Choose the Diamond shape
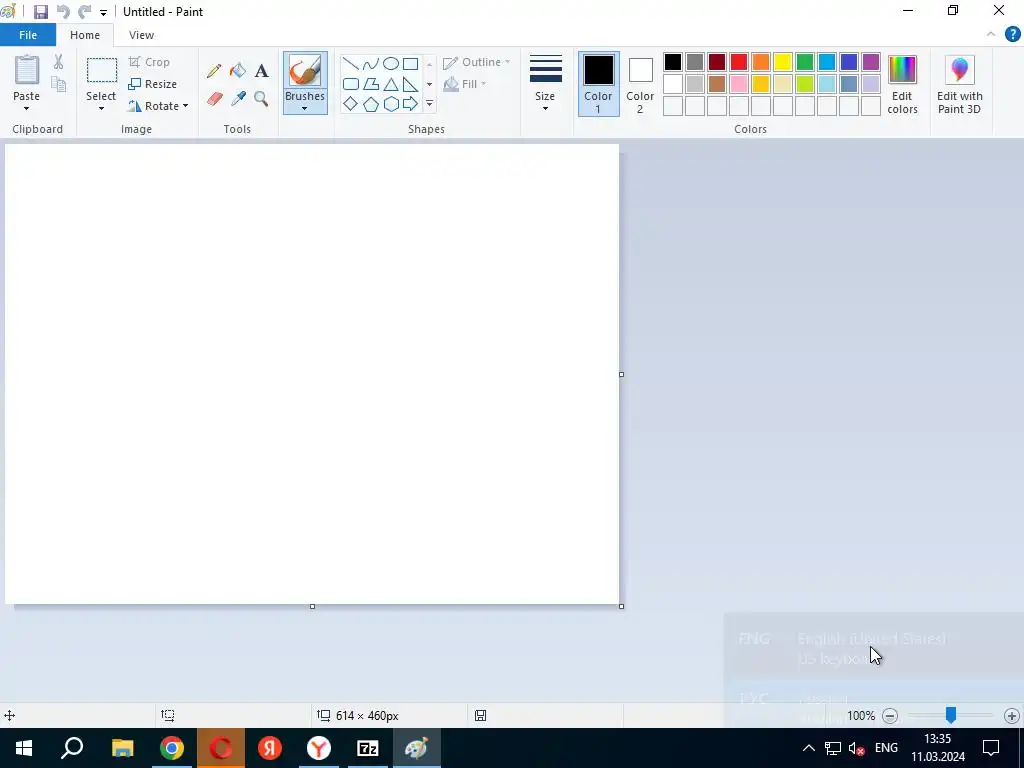 351,104
